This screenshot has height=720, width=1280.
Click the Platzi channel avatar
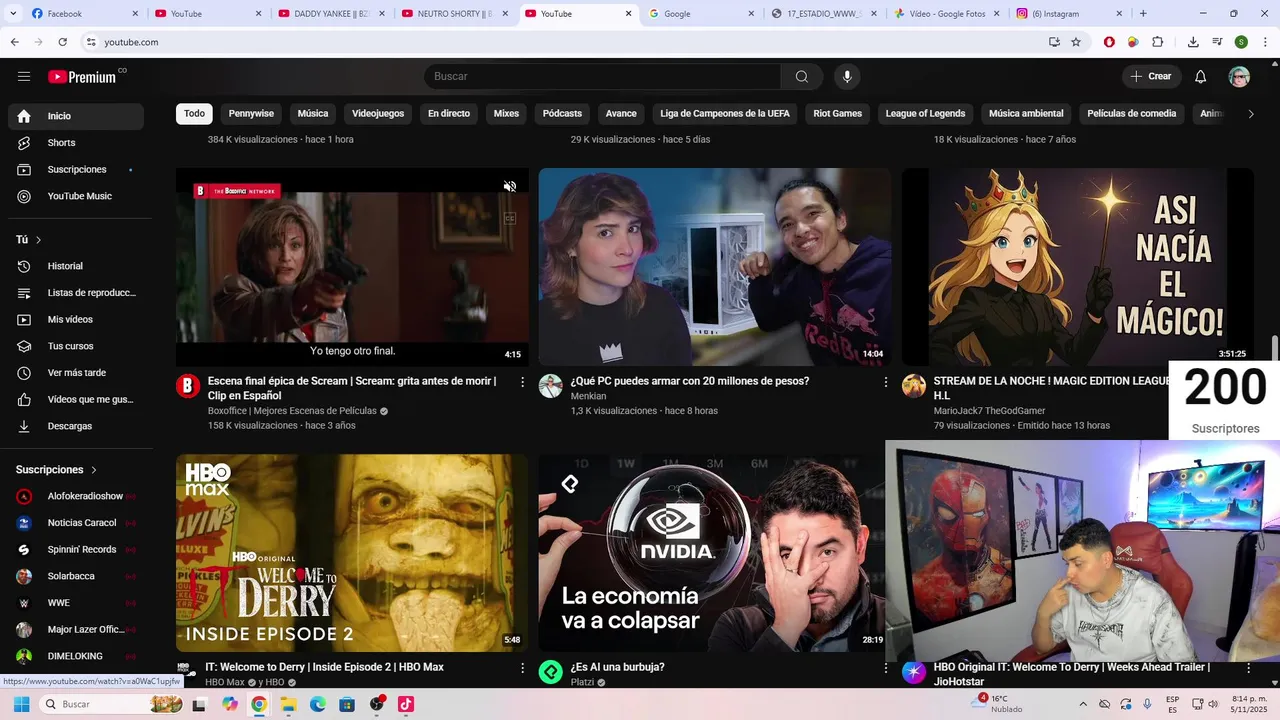click(551, 672)
